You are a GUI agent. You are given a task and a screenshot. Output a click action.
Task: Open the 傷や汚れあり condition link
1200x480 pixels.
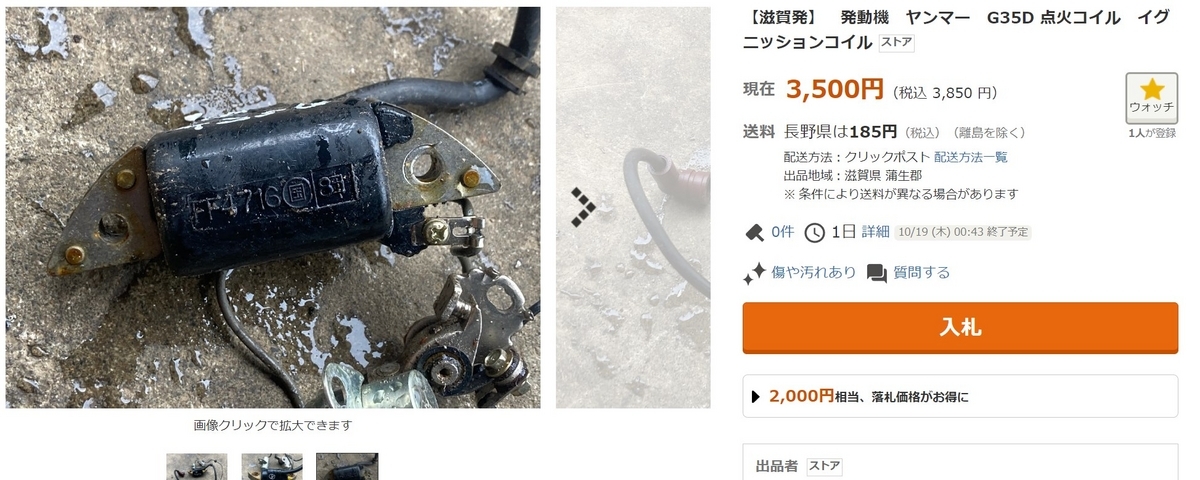813,273
